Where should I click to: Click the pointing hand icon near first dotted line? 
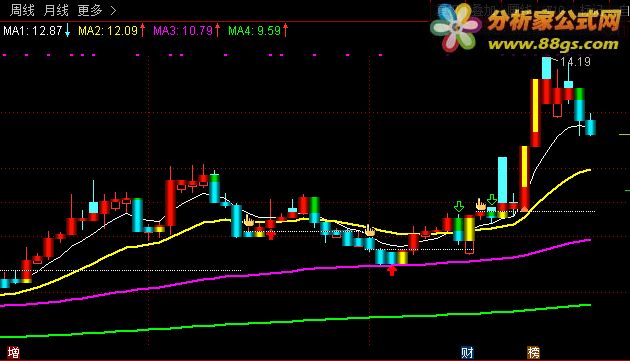(249, 220)
